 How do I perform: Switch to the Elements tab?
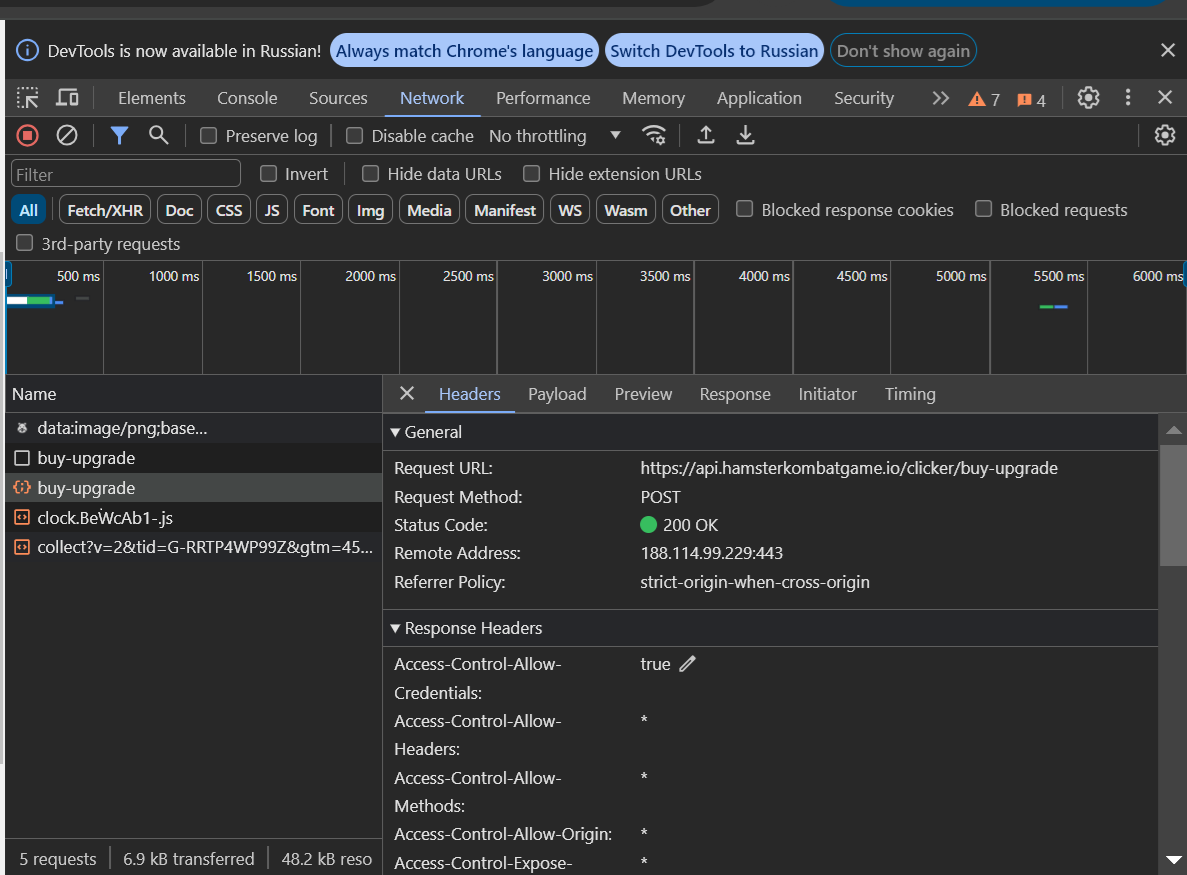coord(151,98)
